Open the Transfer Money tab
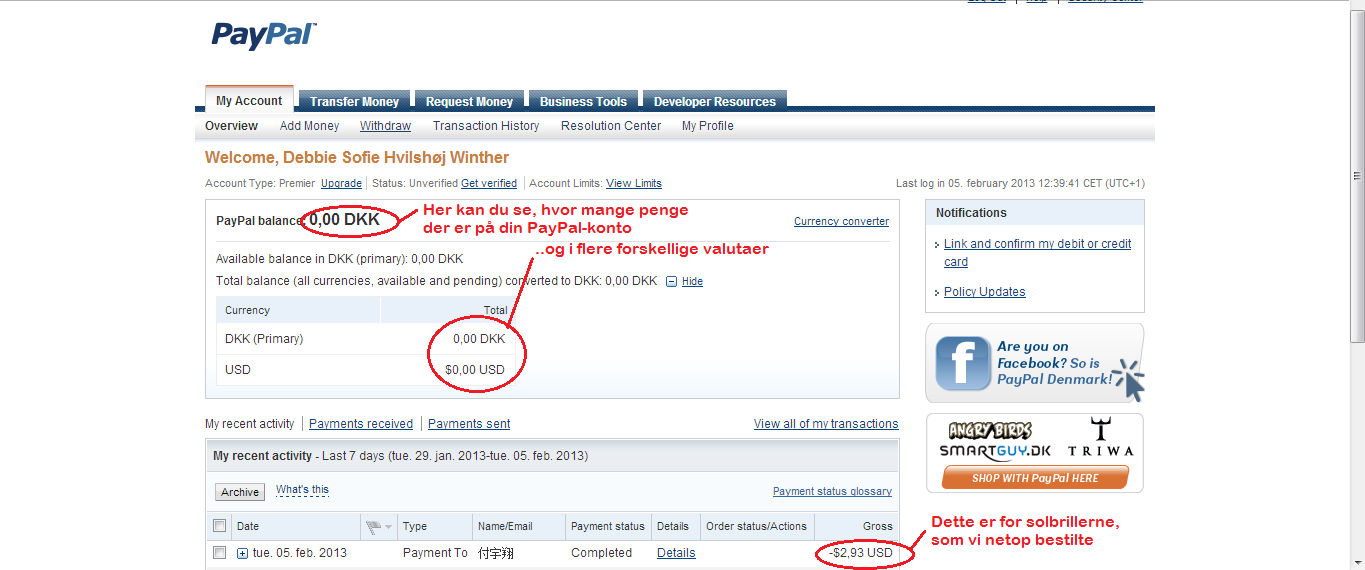This screenshot has width=1365, height=570. pyautogui.click(x=354, y=101)
